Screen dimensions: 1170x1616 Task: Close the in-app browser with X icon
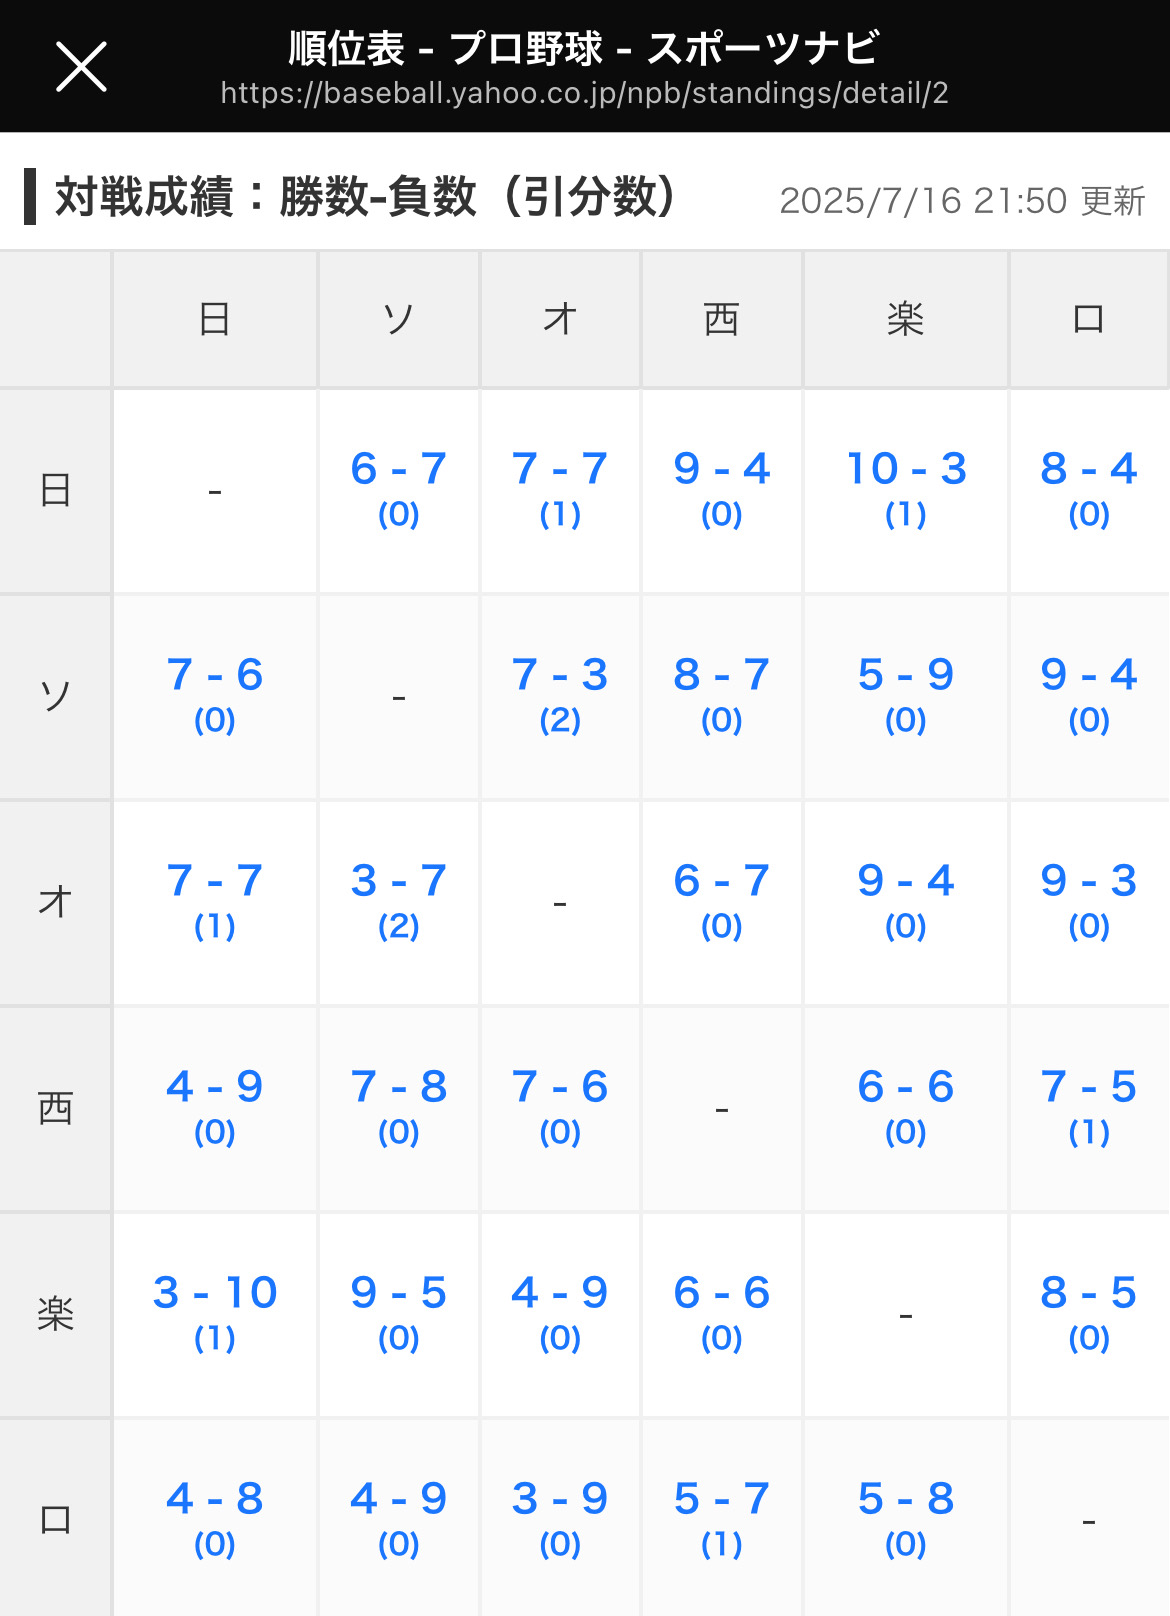[81, 67]
